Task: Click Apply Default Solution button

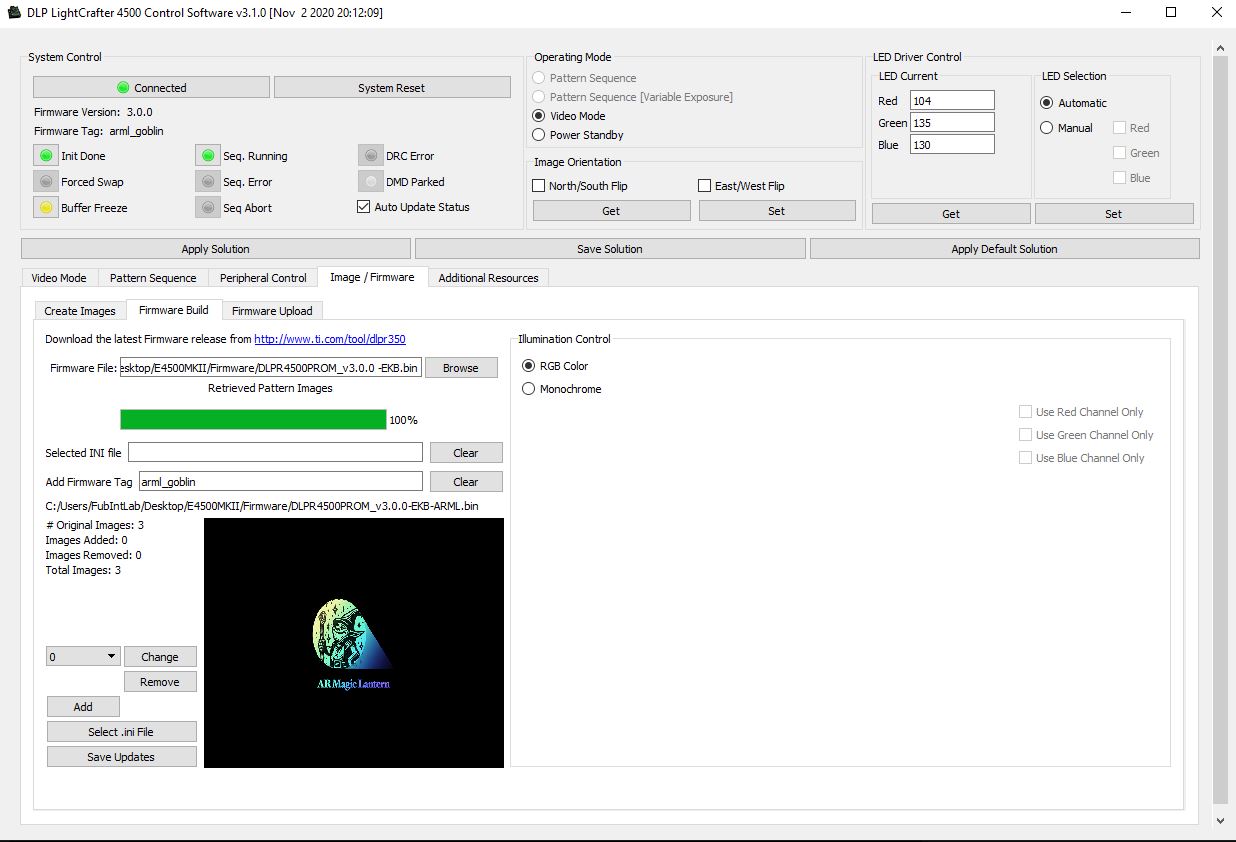Action: click(x=1004, y=249)
